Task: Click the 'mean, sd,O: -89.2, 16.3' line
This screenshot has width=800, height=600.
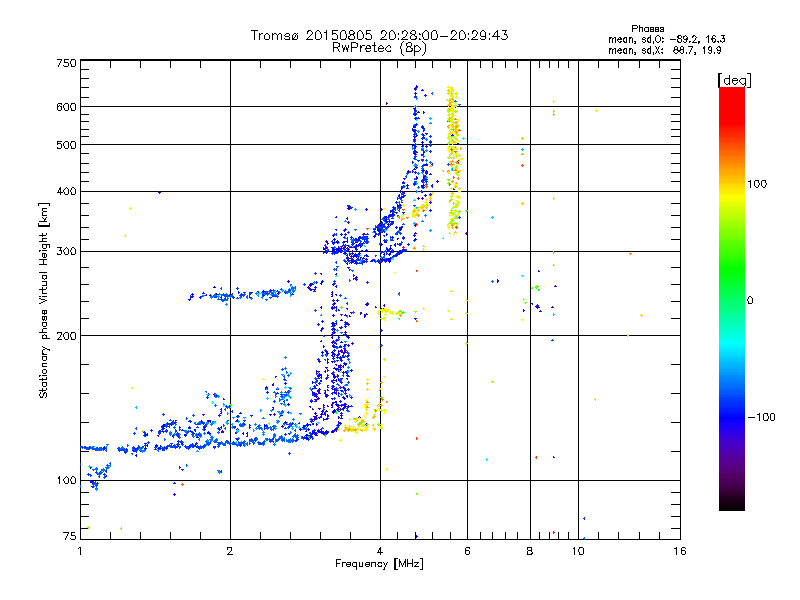Action: pos(667,39)
